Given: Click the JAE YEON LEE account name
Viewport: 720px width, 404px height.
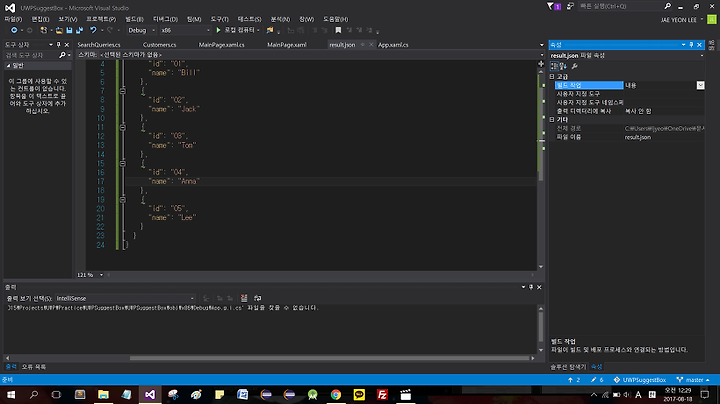Looking at the screenshot, I should pos(679,20).
